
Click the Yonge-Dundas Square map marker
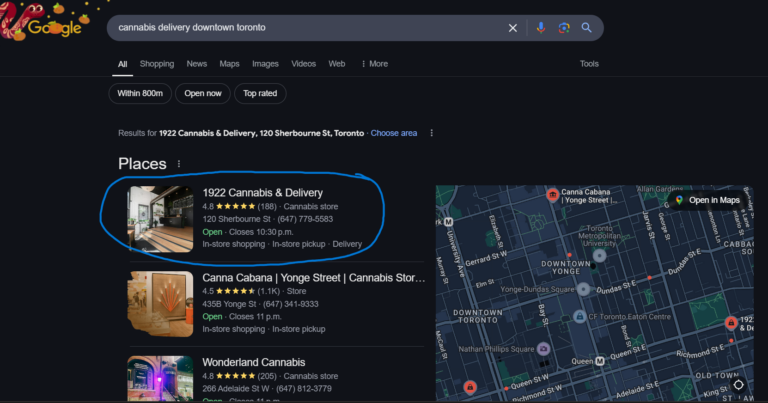pos(583,289)
